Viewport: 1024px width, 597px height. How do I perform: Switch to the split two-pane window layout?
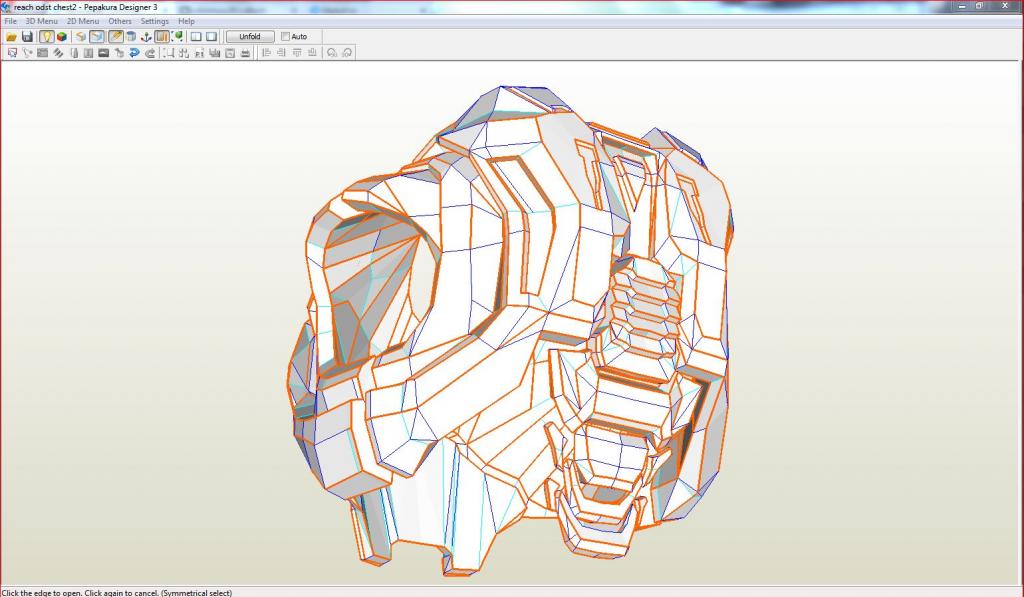click(196, 37)
